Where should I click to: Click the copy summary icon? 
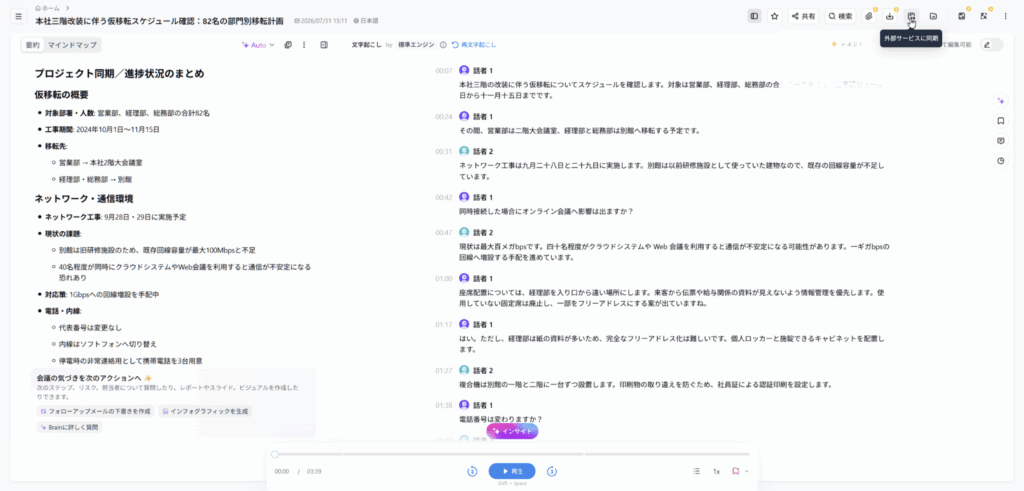[x=288, y=45]
